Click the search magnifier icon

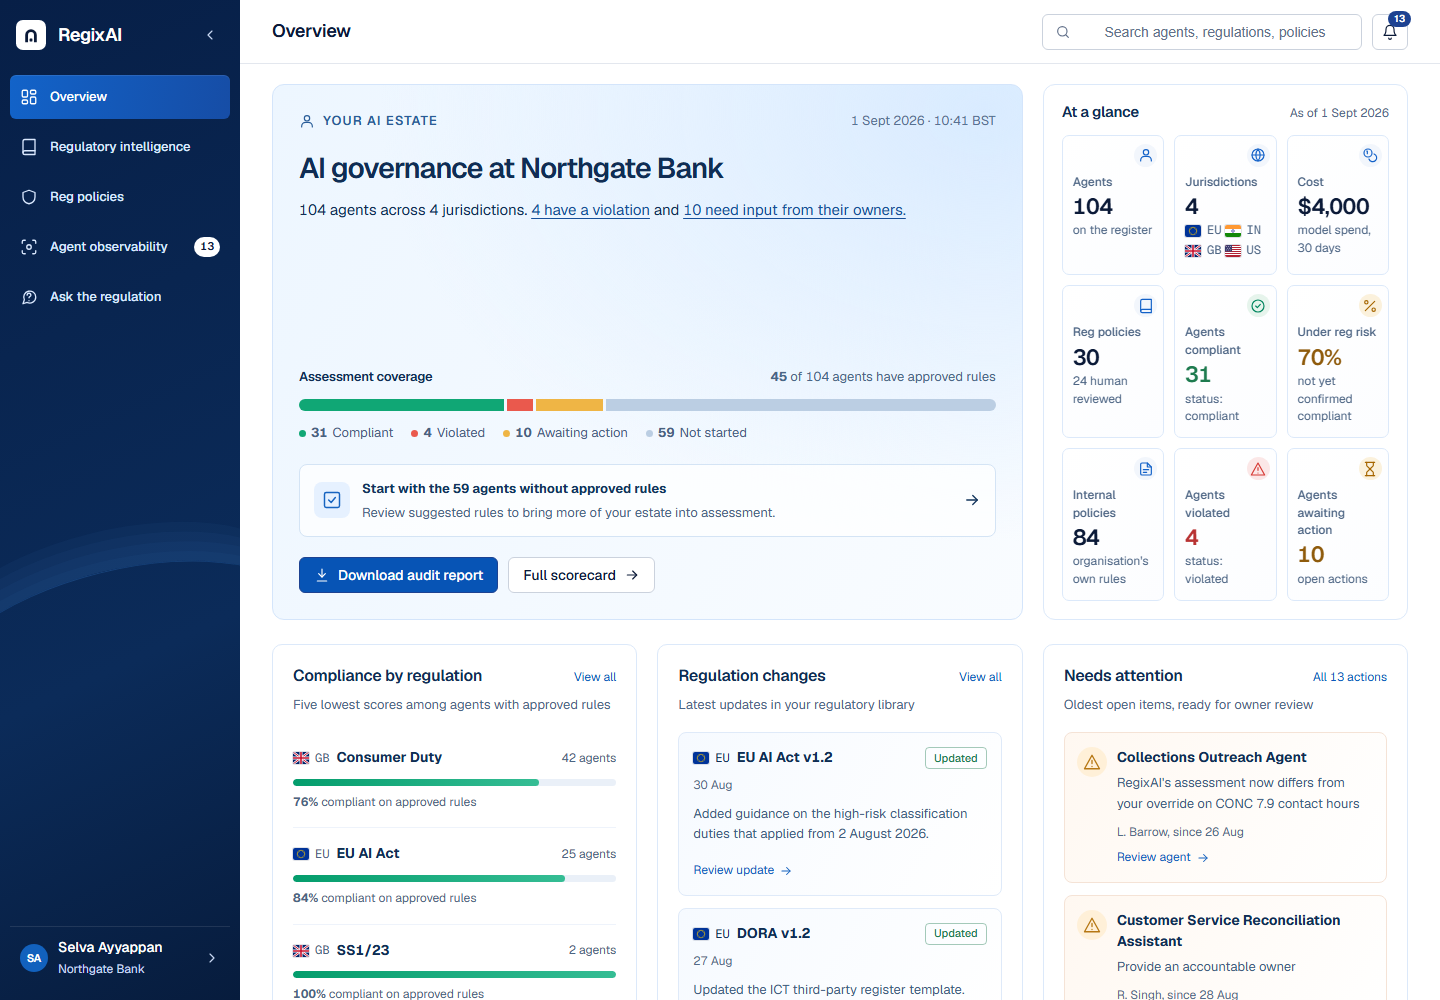point(1063,32)
